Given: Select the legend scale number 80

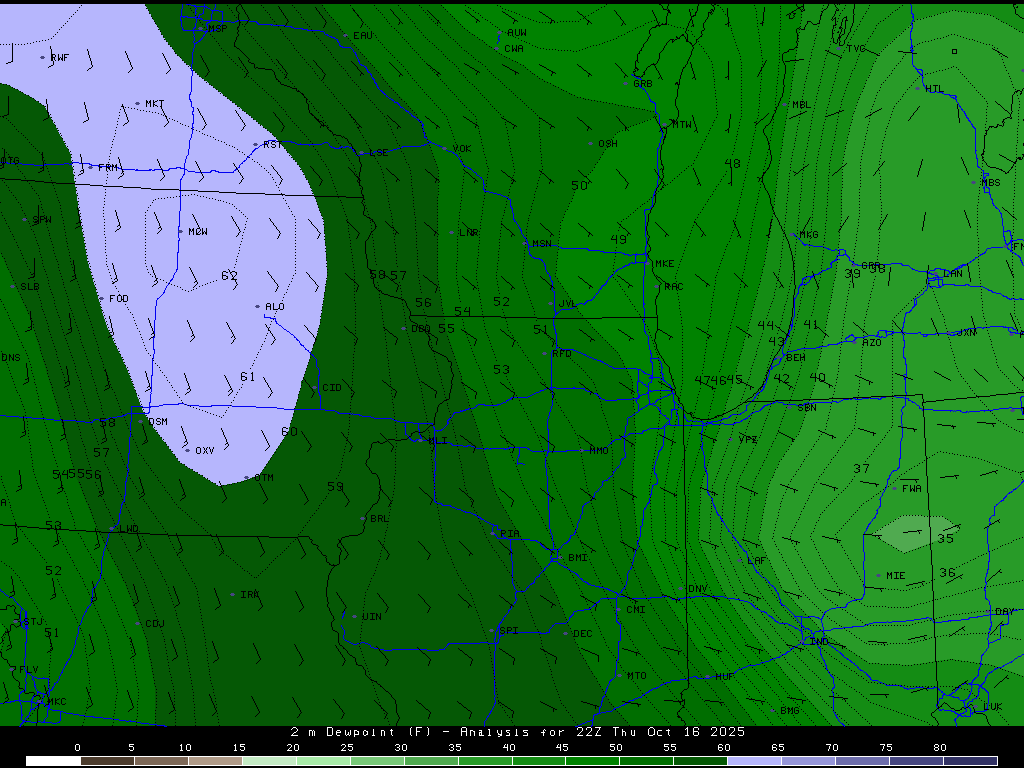Looking at the screenshot, I should pos(940,748).
